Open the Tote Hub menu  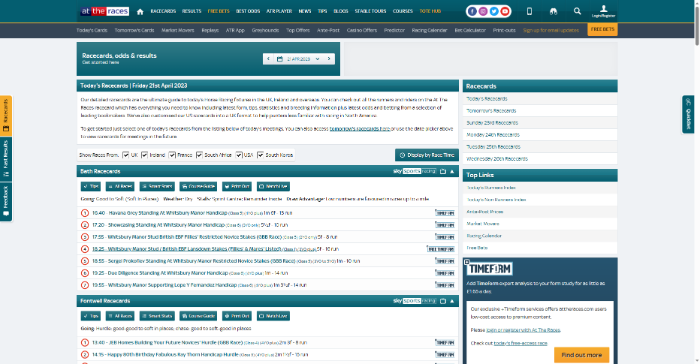click(x=430, y=11)
